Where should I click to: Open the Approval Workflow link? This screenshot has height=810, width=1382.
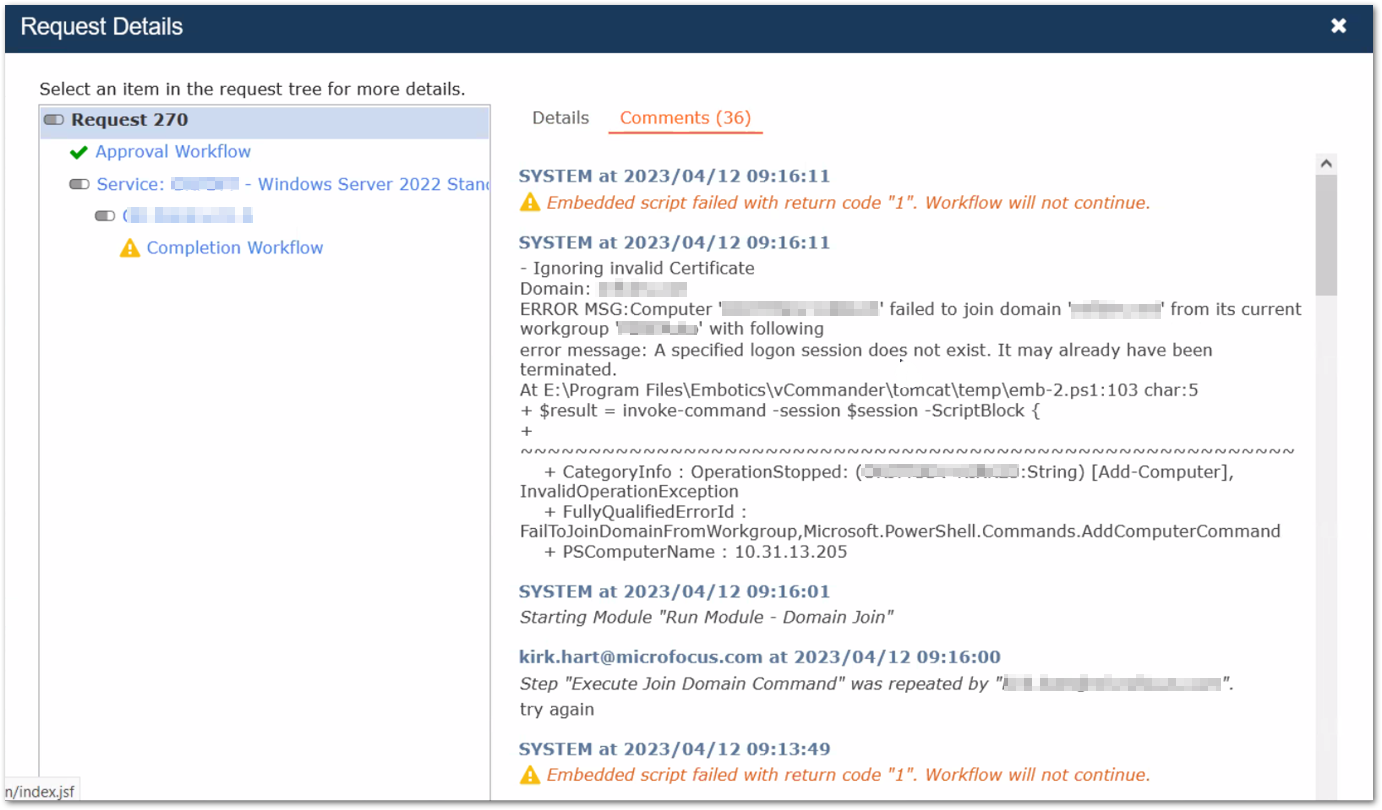[173, 152]
